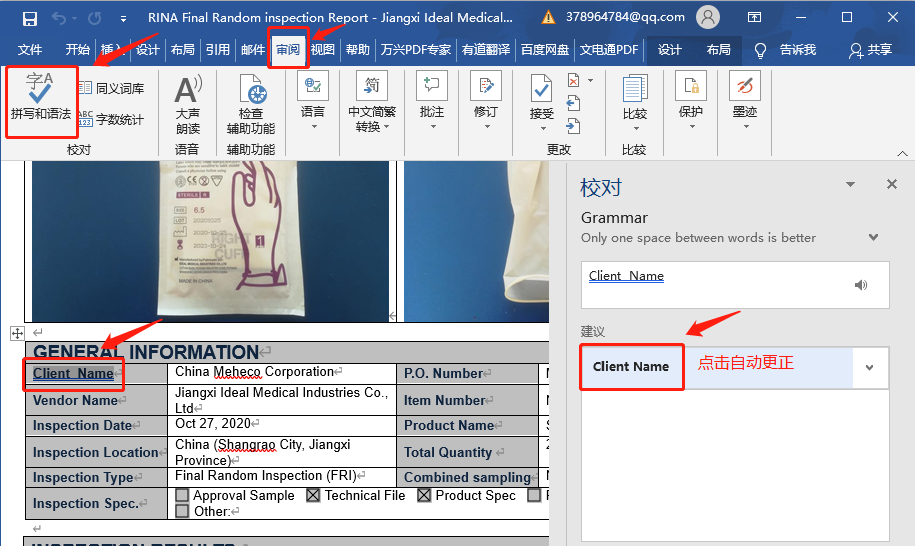The height and width of the screenshot is (546, 915).
Task: Switch to the 视图 tab
Action: click(x=323, y=50)
